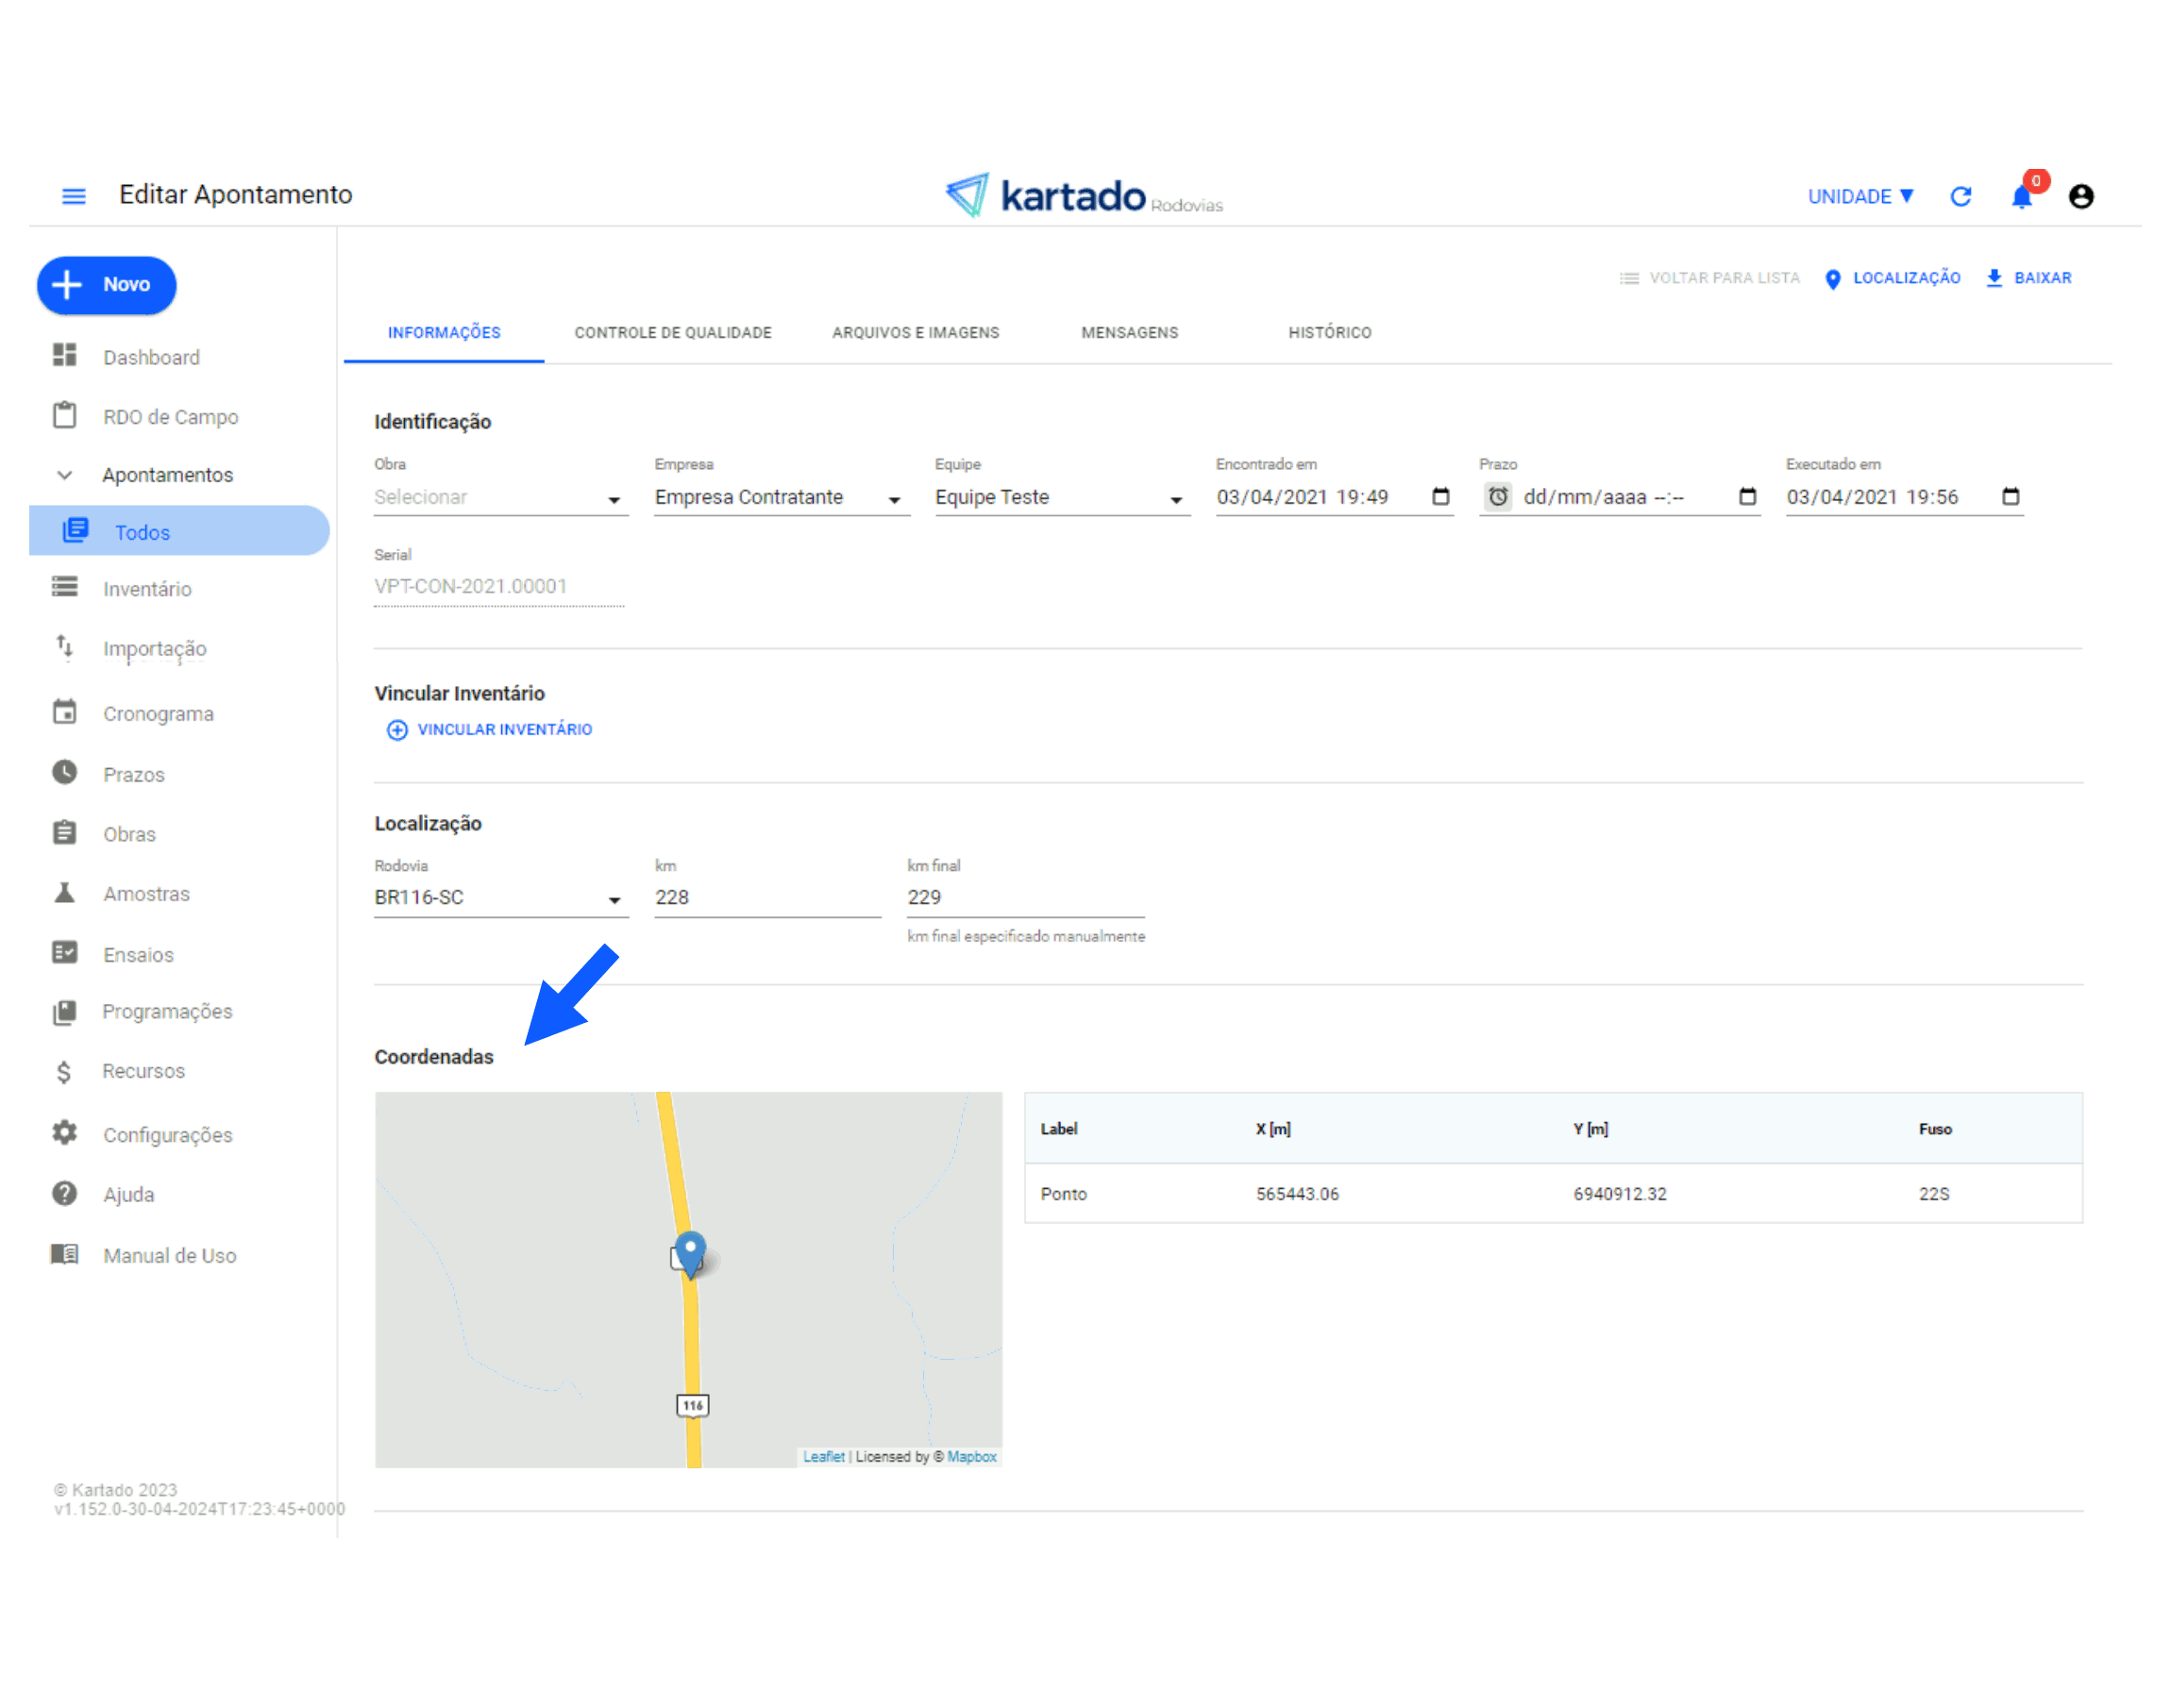Open calendar picker for Encontrado em

(1440, 497)
